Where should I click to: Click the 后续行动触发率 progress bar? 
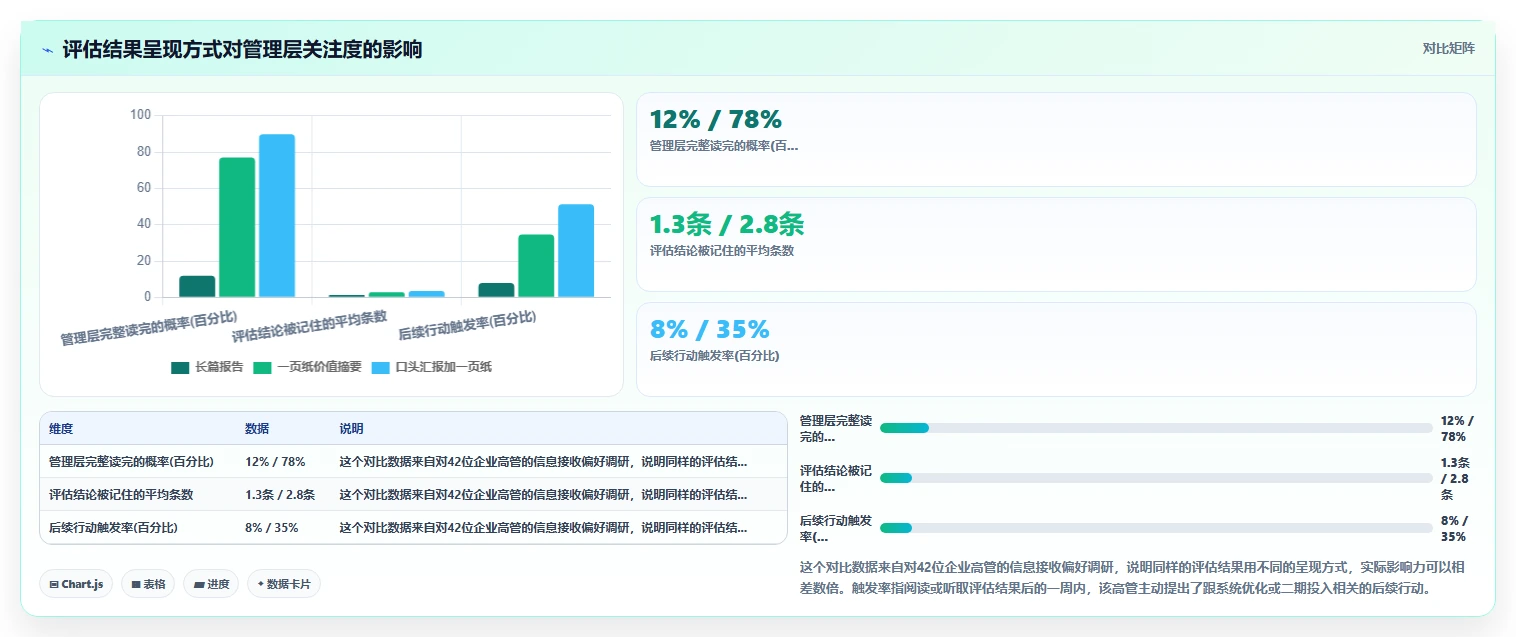tap(1156, 528)
